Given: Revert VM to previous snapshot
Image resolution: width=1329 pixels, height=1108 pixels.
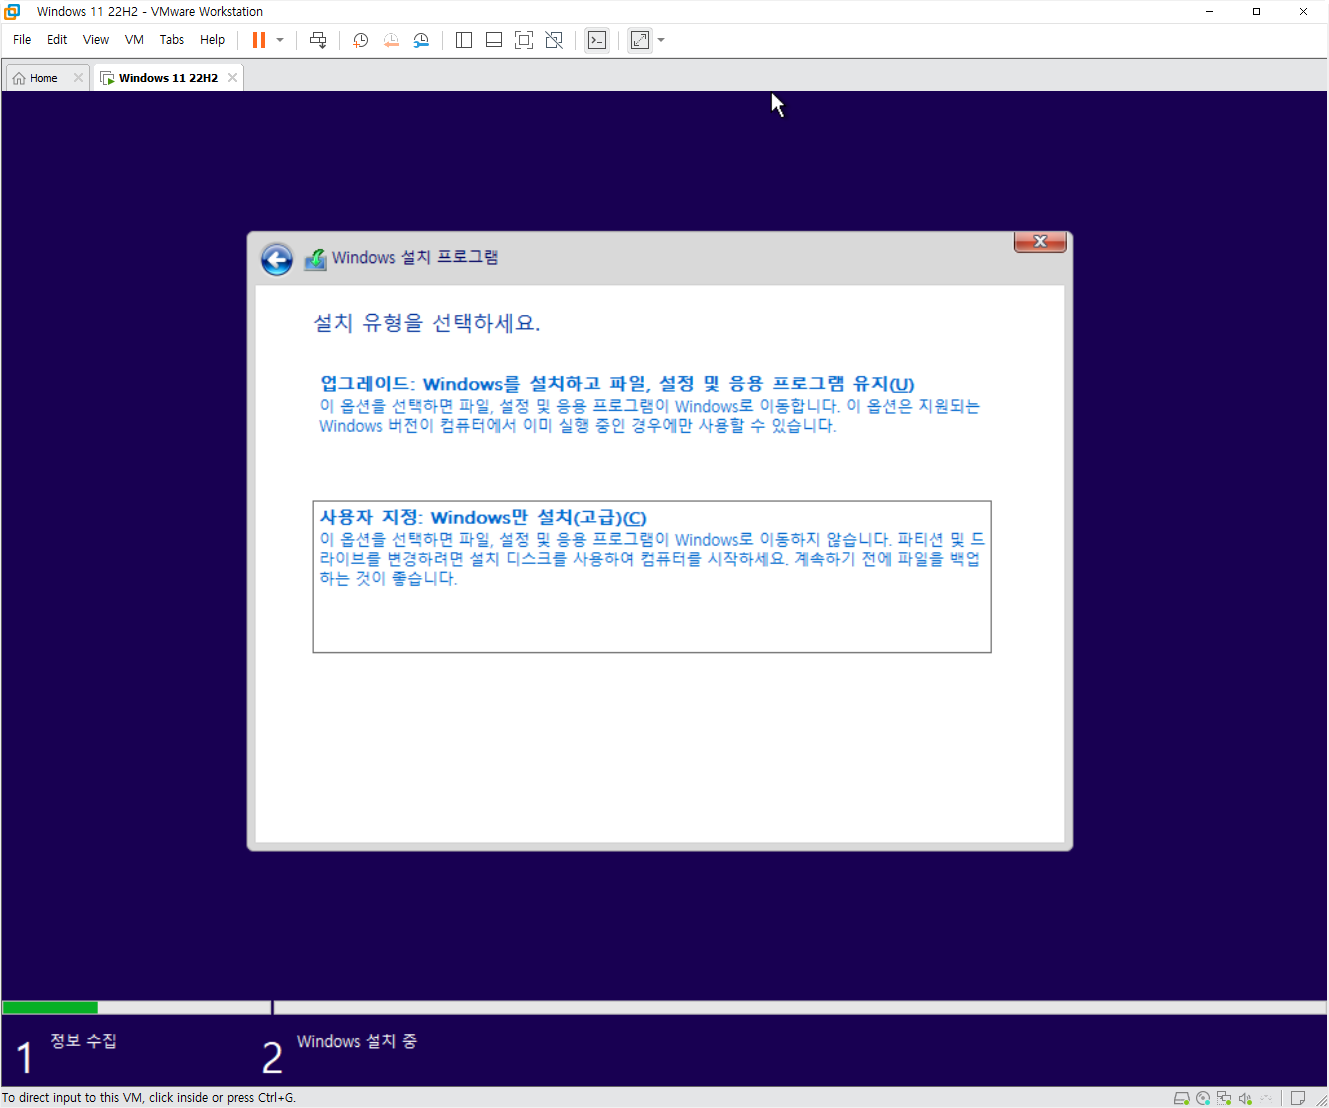Looking at the screenshot, I should (391, 40).
